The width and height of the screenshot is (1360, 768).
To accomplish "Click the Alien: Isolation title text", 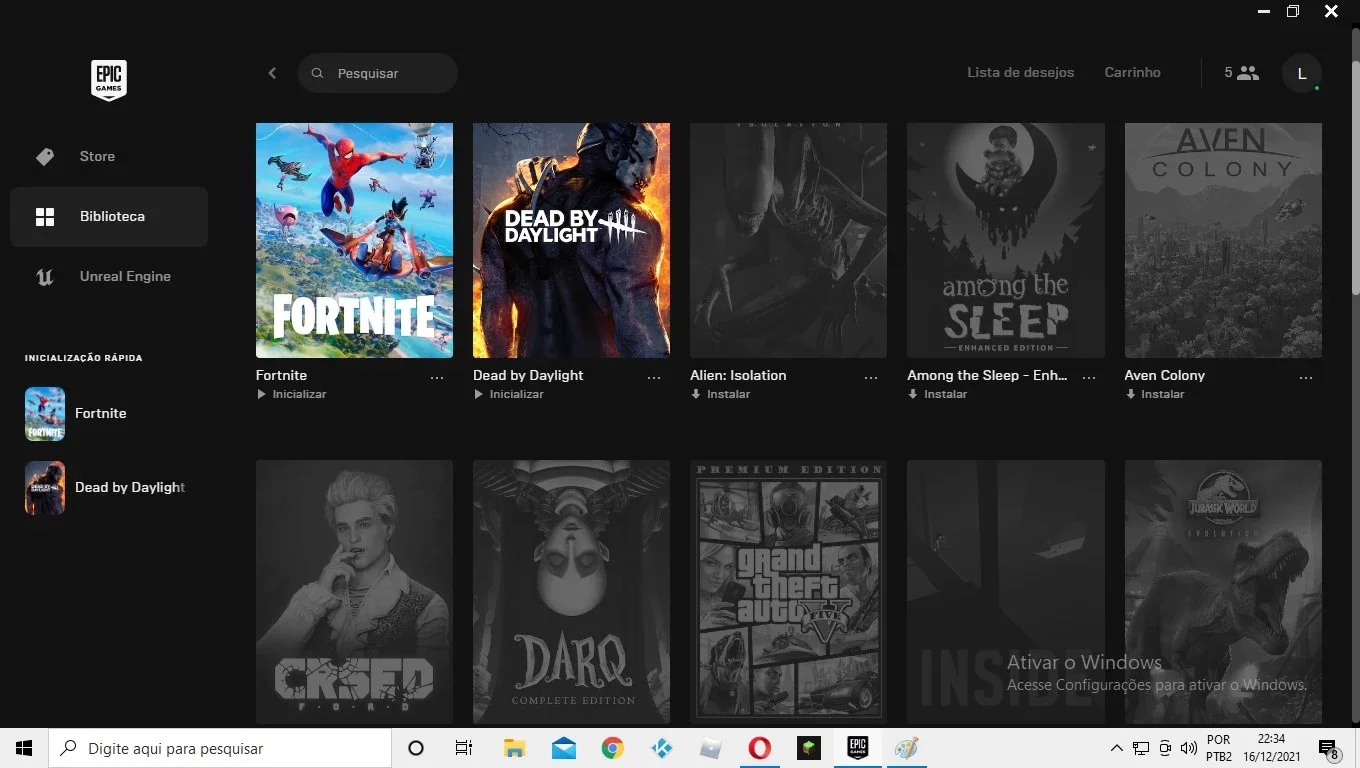I will click(x=738, y=376).
